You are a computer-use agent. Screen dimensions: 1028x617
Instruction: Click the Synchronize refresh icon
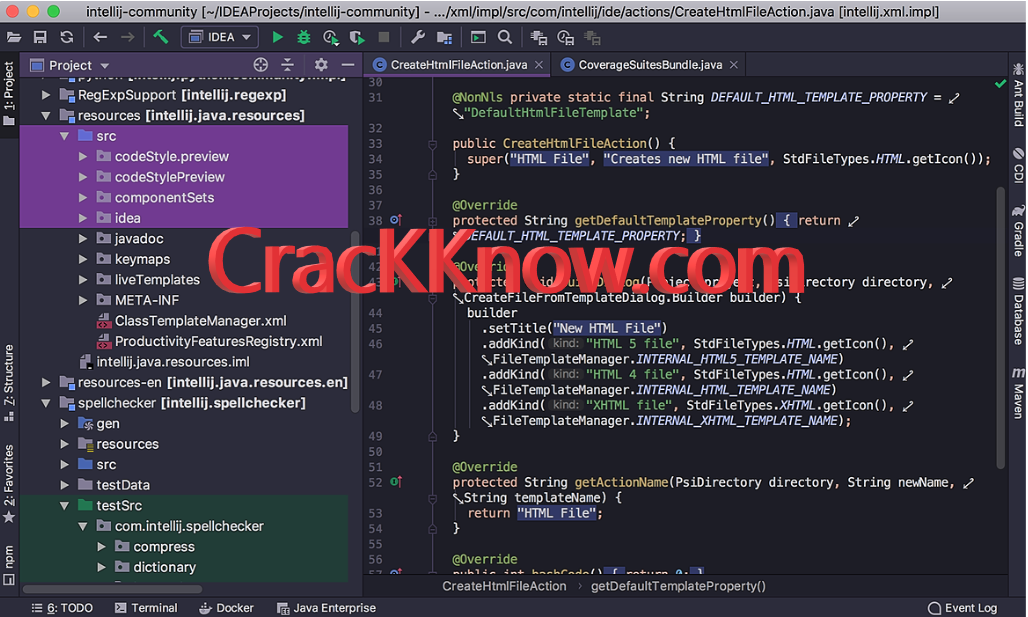click(67, 37)
